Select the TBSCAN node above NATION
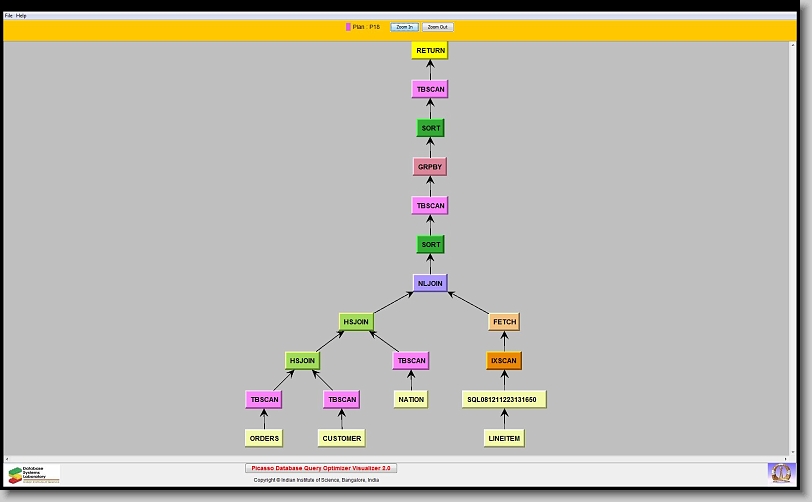Screen dimensions: 812x502 [x=411, y=360]
